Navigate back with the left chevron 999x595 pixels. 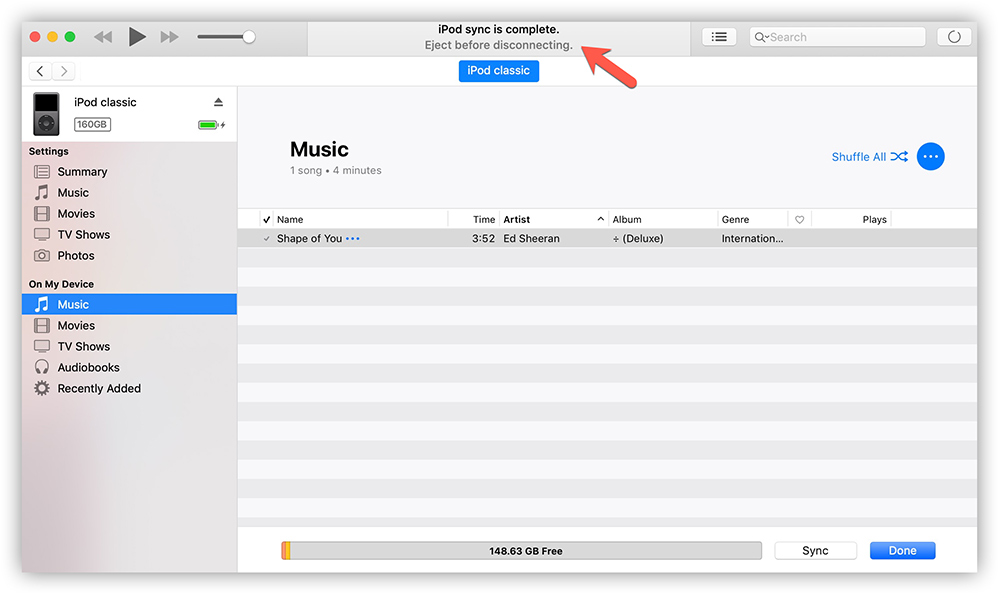[x=40, y=71]
